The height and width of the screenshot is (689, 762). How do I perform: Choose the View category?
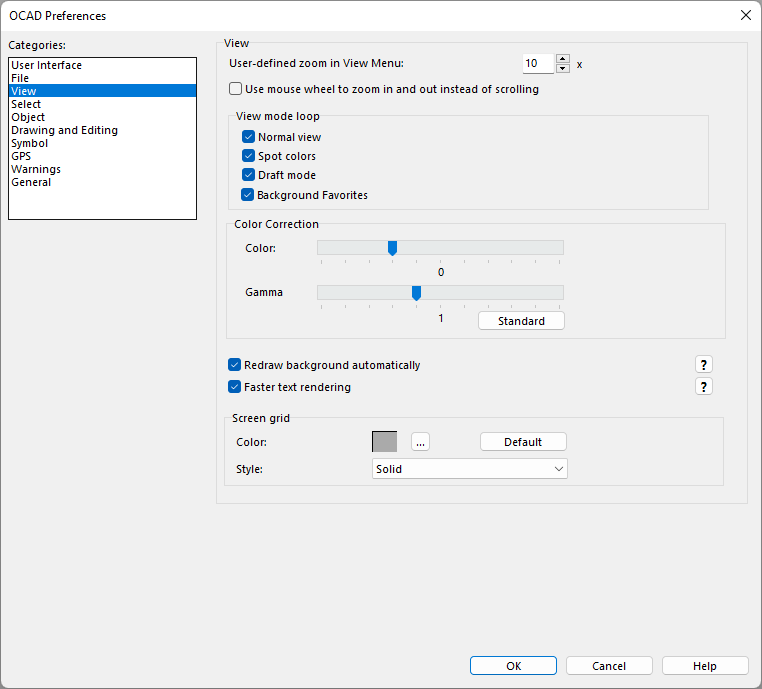[x=103, y=91]
